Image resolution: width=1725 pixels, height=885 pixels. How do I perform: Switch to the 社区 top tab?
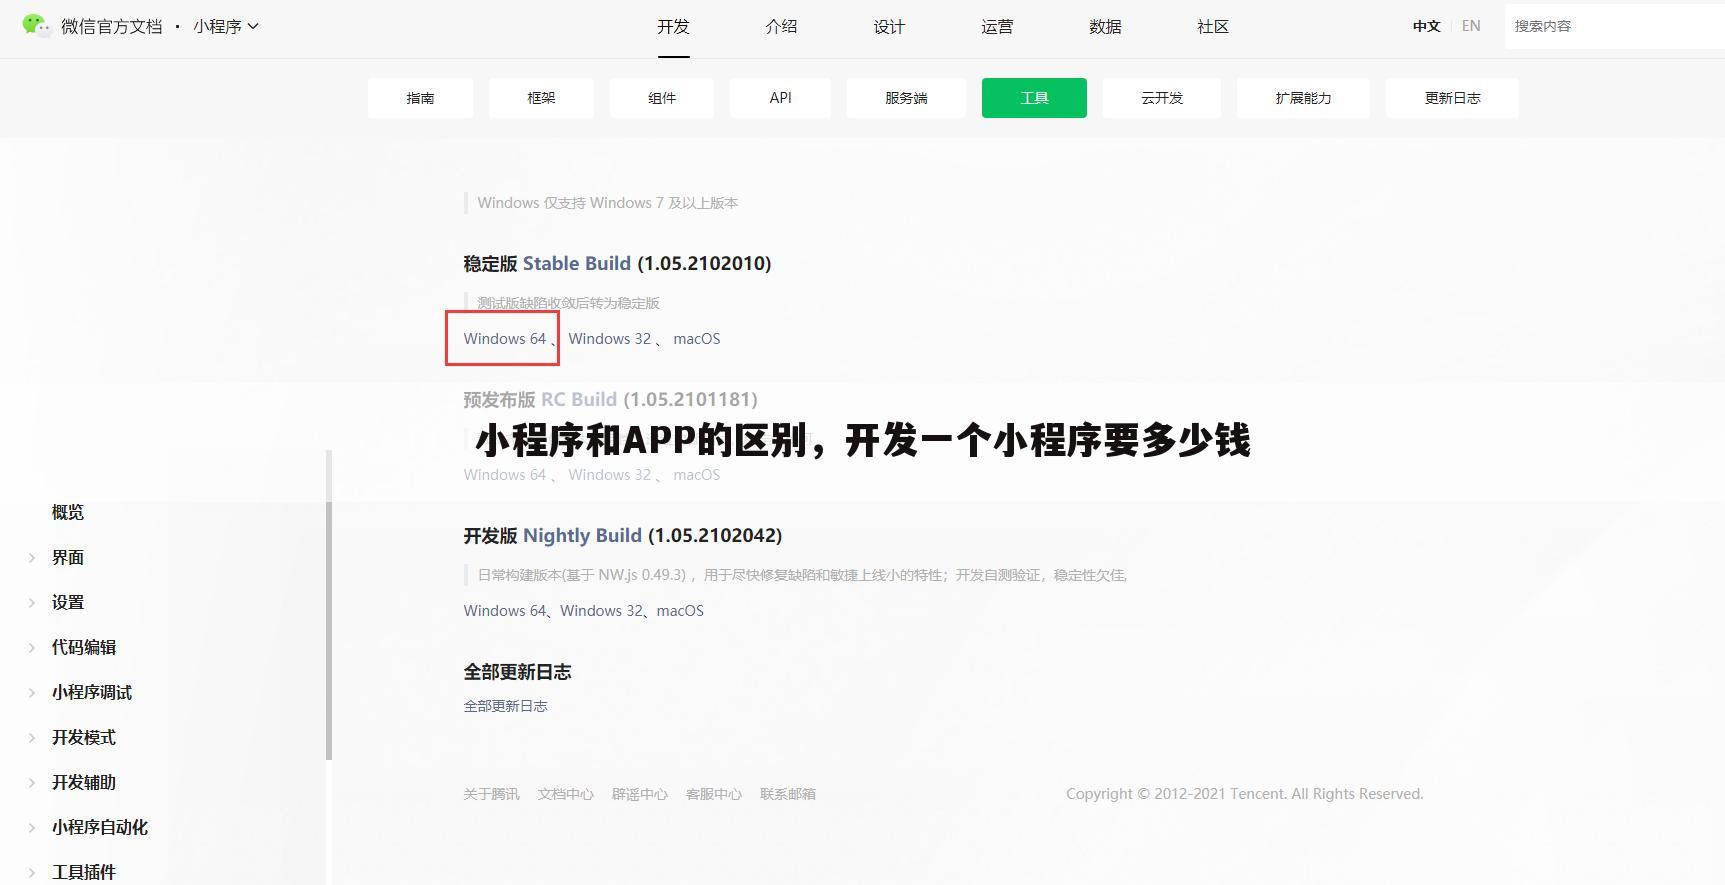pyautogui.click(x=1213, y=27)
